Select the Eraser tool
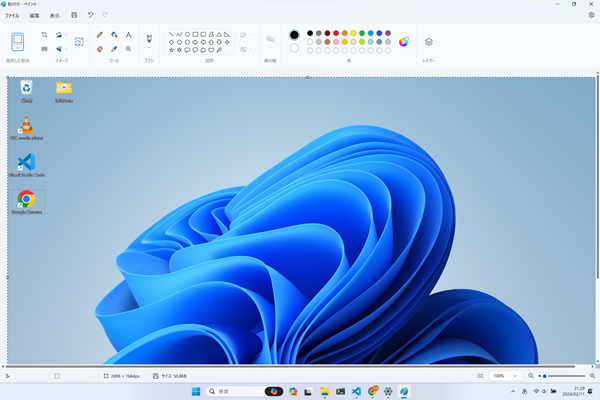Image resolution: width=600 pixels, height=400 pixels. tap(100, 49)
